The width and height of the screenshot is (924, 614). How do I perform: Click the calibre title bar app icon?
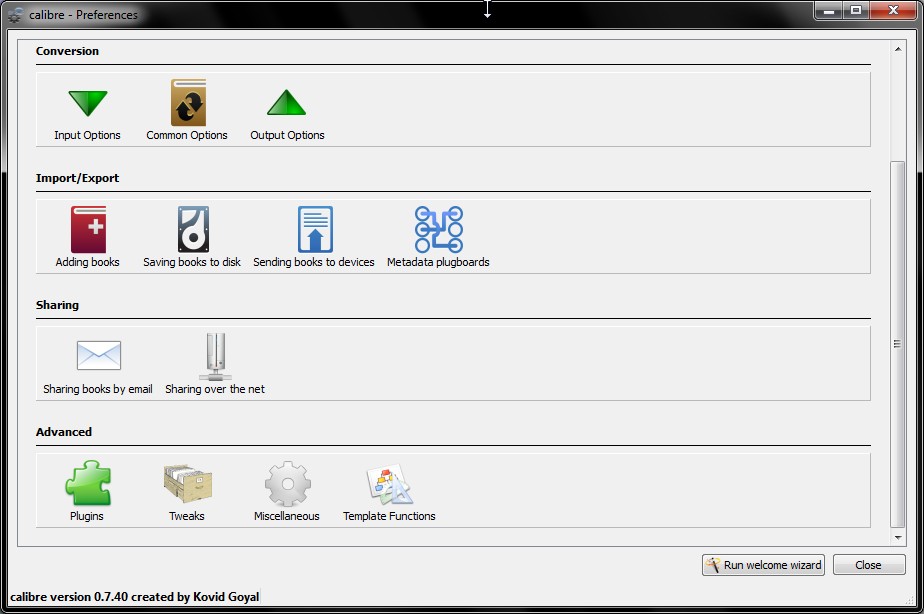pyautogui.click(x=15, y=15)
